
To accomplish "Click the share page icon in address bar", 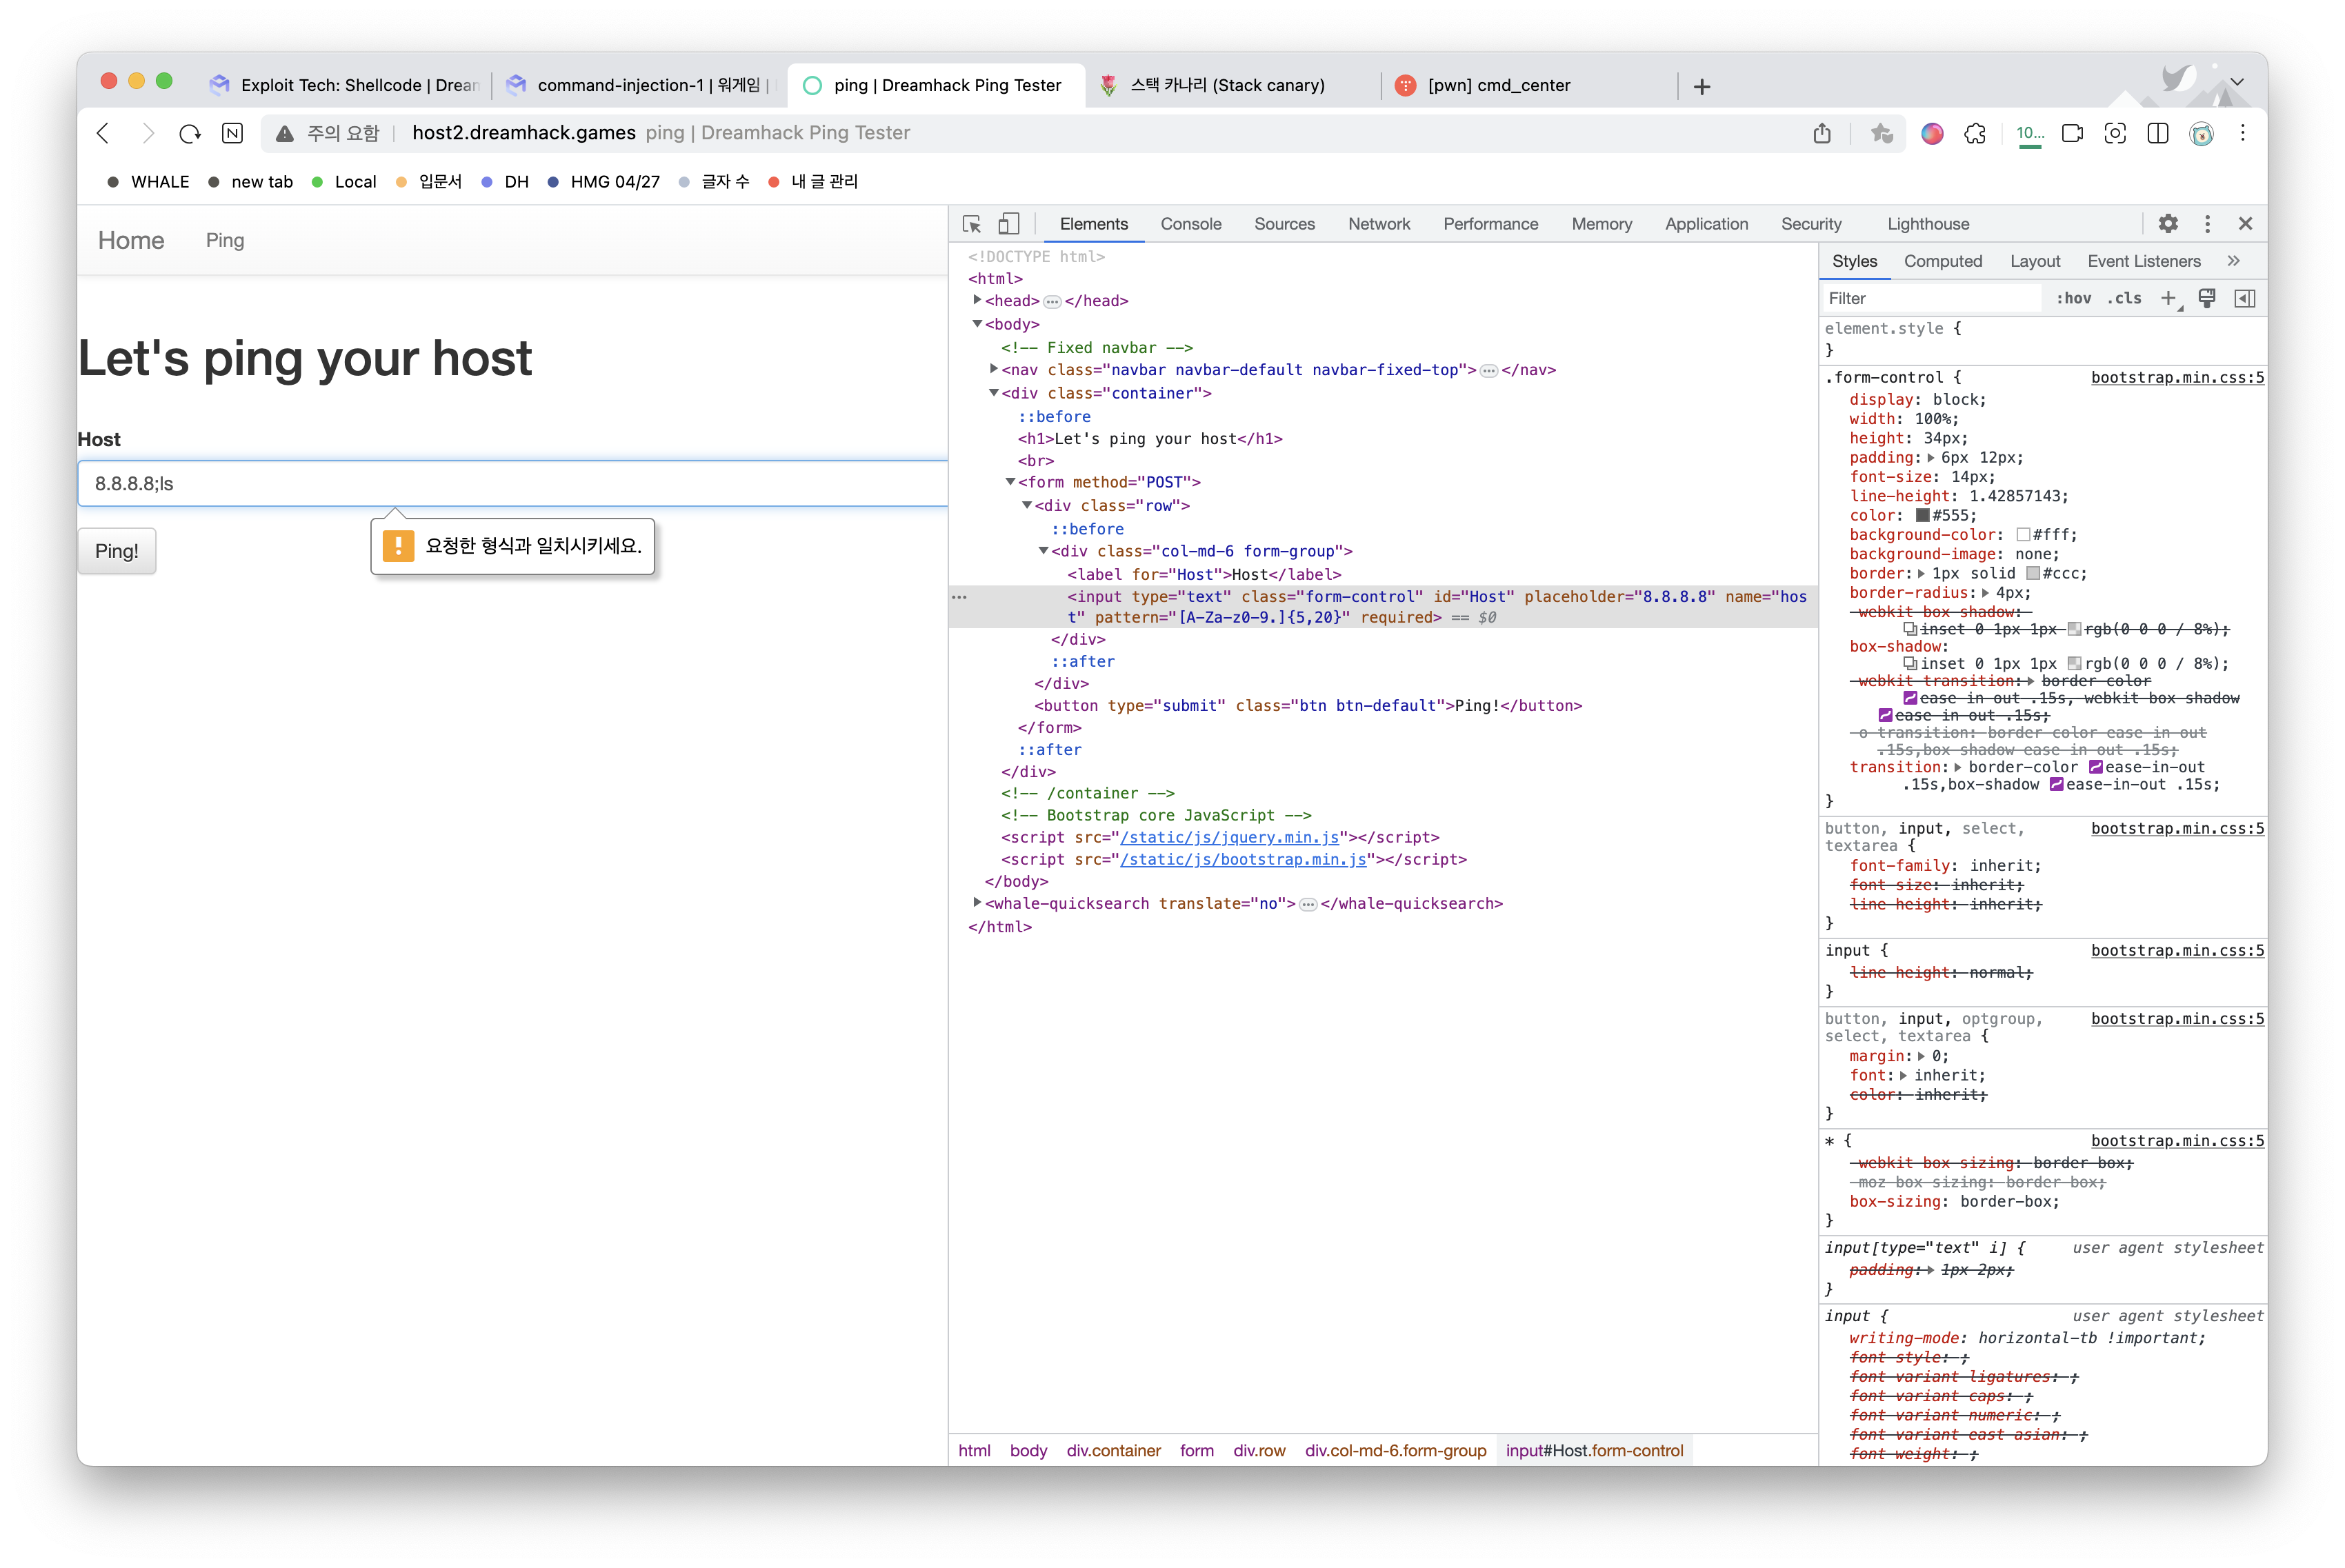I will (1822, 133).
